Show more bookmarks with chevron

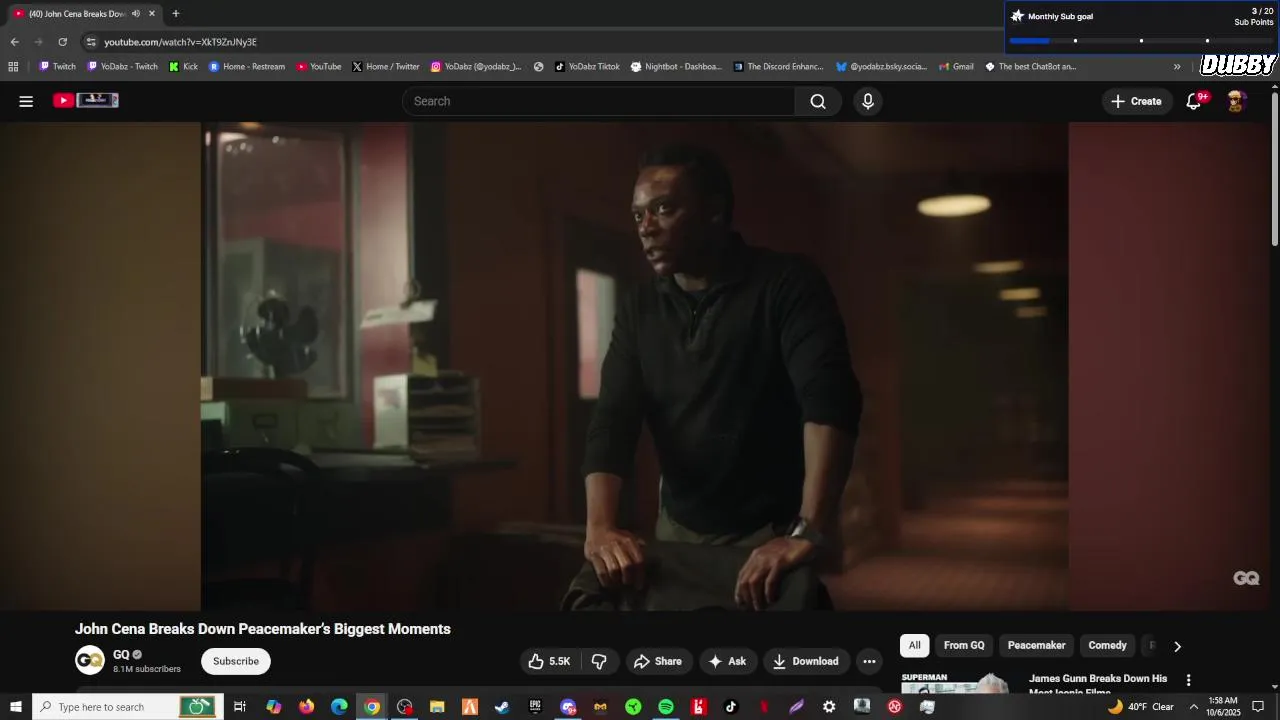(1177, 67)
